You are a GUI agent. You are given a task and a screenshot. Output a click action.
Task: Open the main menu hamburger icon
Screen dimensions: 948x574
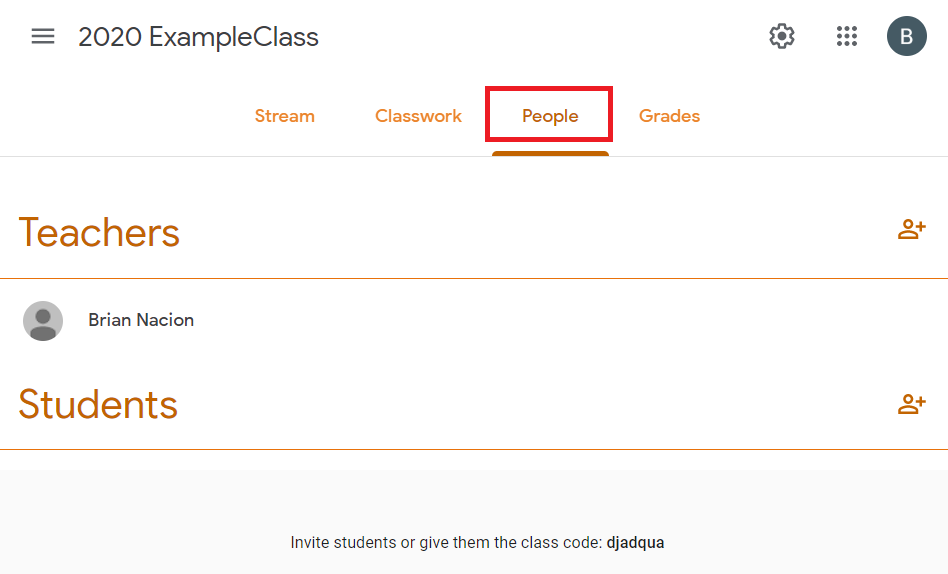pos(43,37)
